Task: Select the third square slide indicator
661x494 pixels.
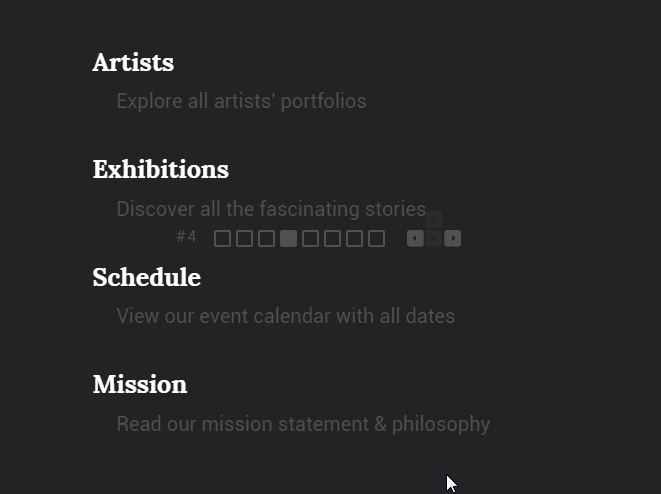Action: (266, 239)
